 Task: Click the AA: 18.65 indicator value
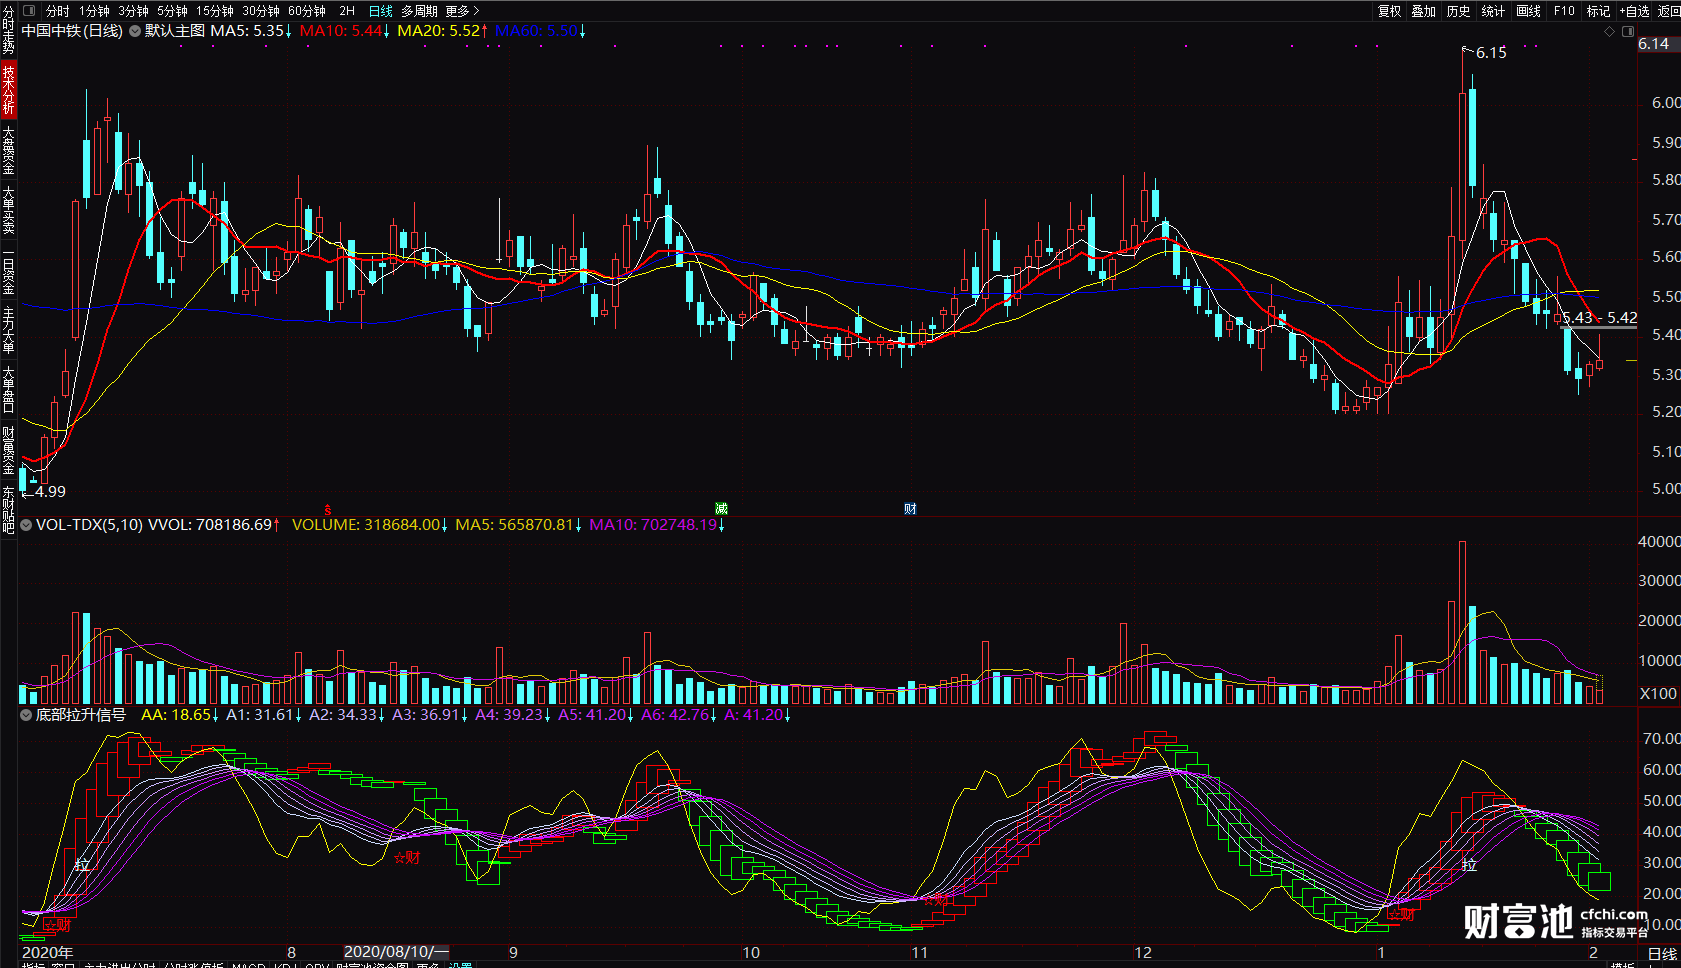[180, 715]
